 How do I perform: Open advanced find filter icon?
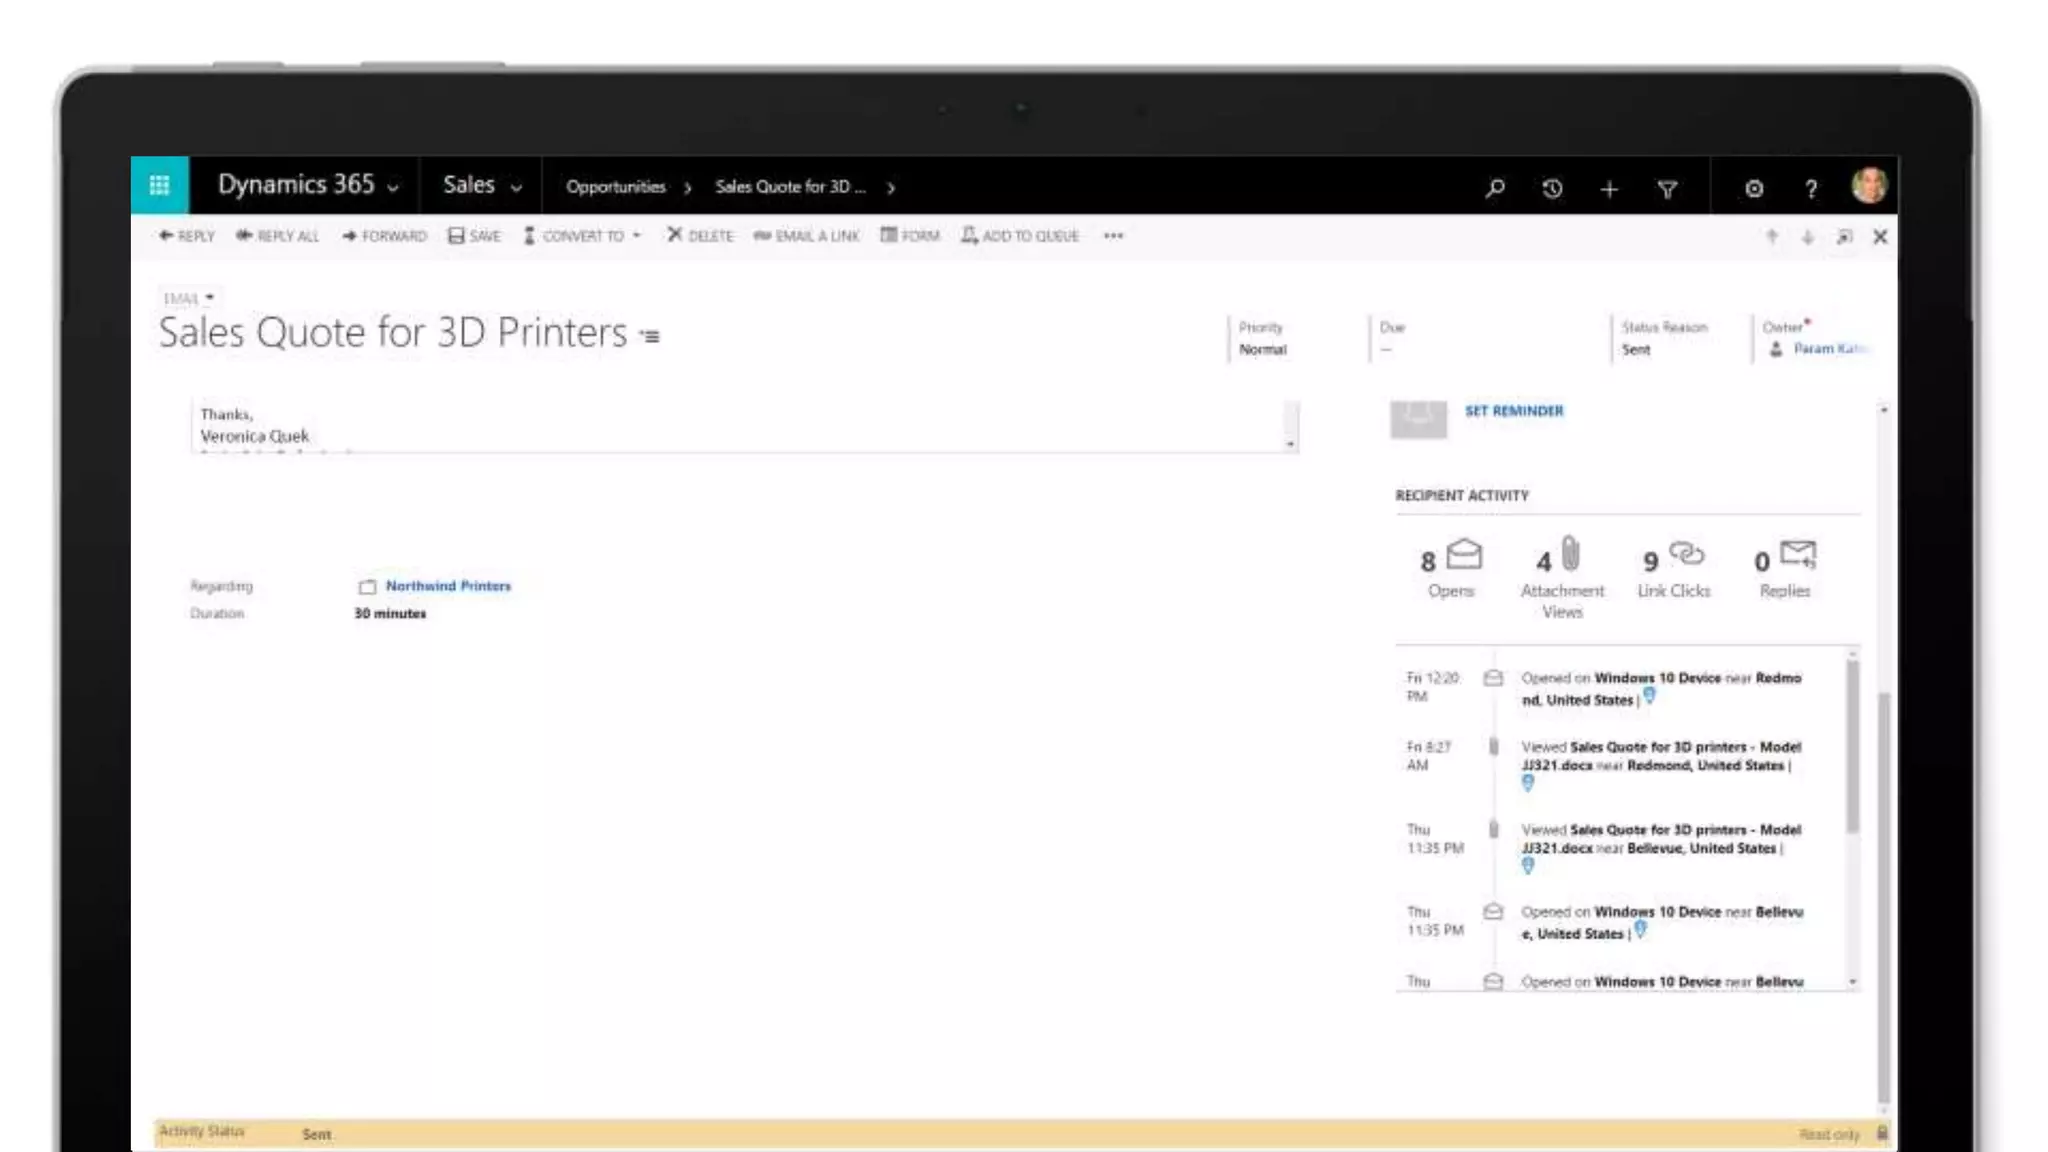coord(1667,189)
